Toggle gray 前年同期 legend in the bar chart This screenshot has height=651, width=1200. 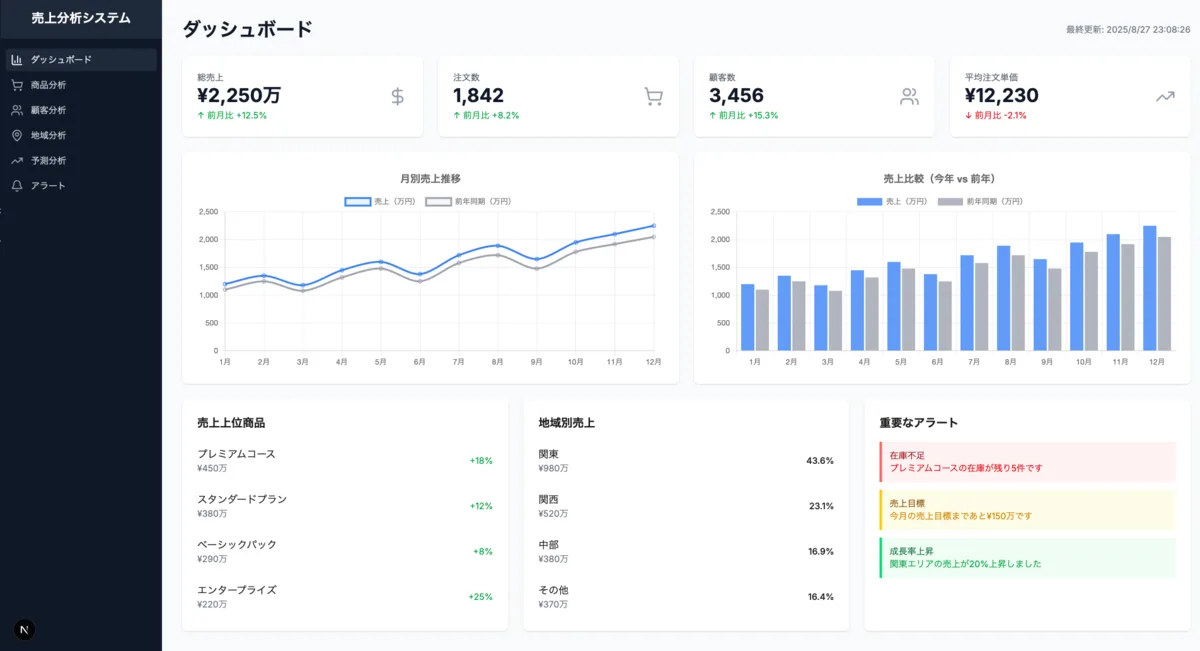tap(980, 202)
